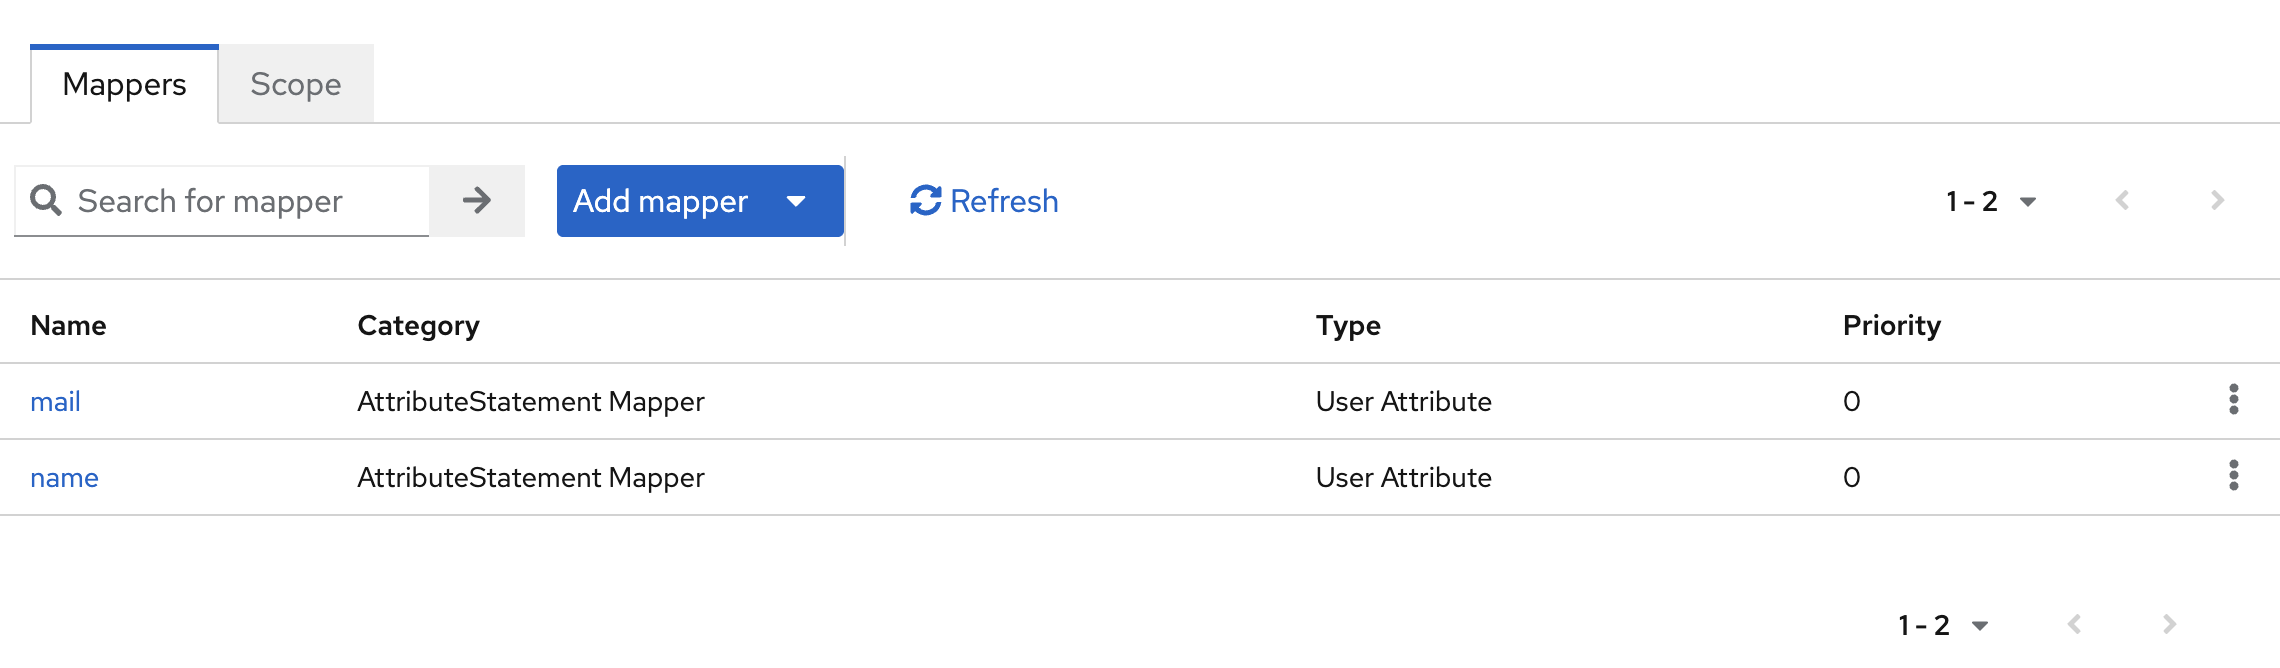
Task: Select the Mappers tab
Action: [x=124, y=84]
